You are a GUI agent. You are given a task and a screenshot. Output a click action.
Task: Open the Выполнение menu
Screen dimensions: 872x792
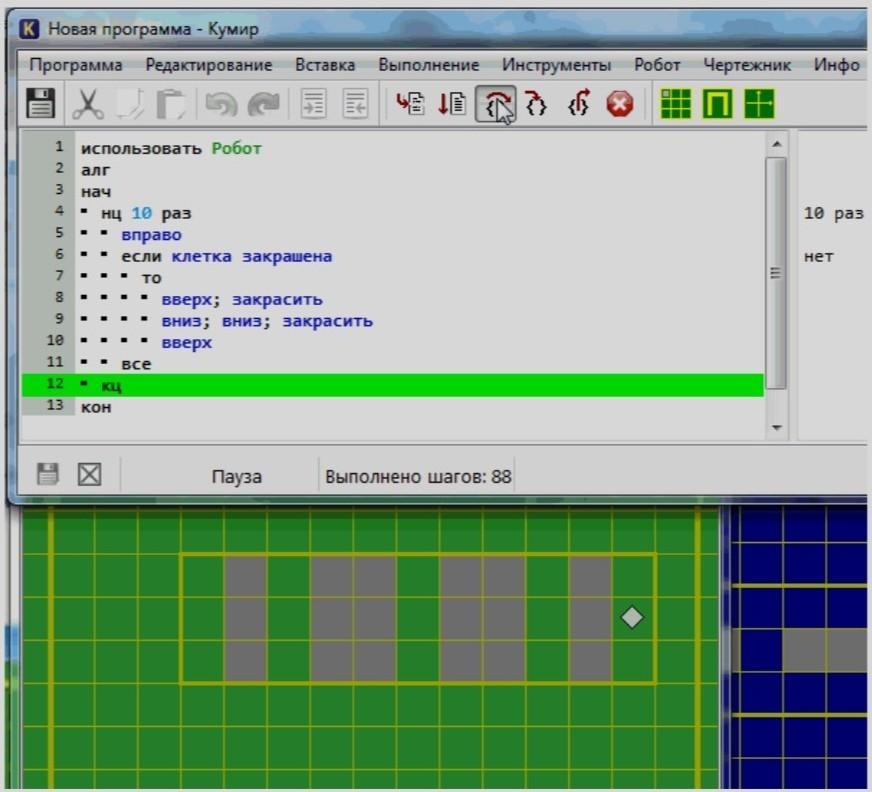pyautogui.click(x=428, y=65)
